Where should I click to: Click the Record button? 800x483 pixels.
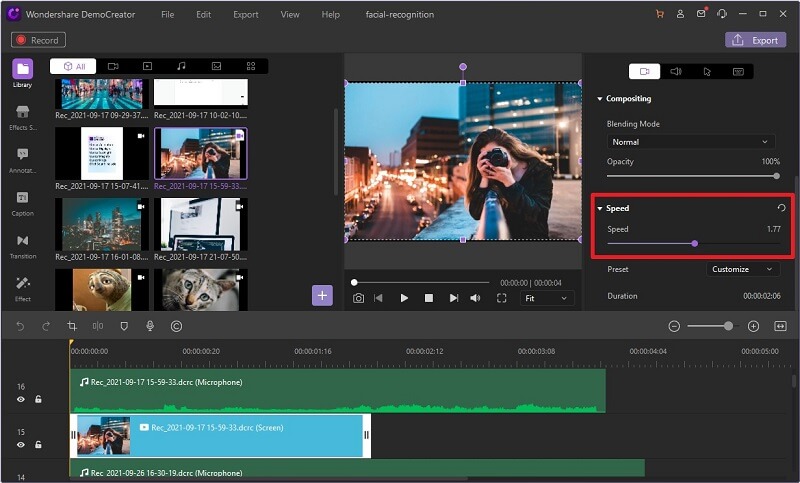pos(38,40)
